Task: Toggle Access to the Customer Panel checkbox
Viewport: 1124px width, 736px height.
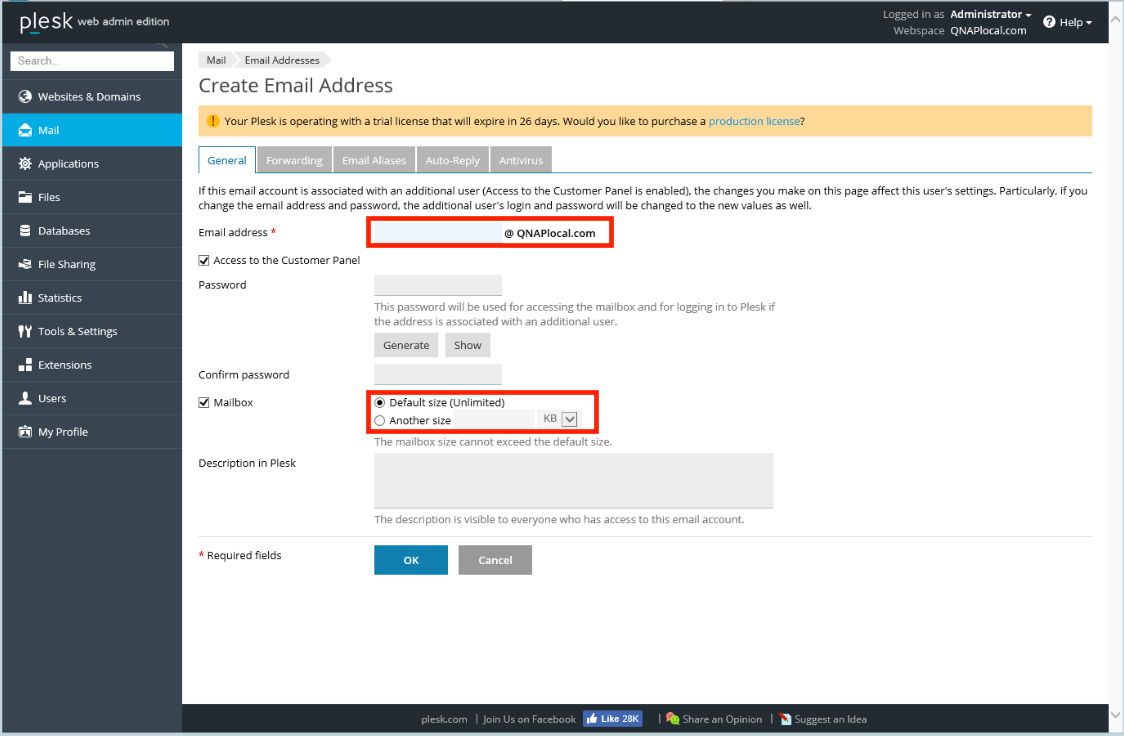Action: (204, 260)
